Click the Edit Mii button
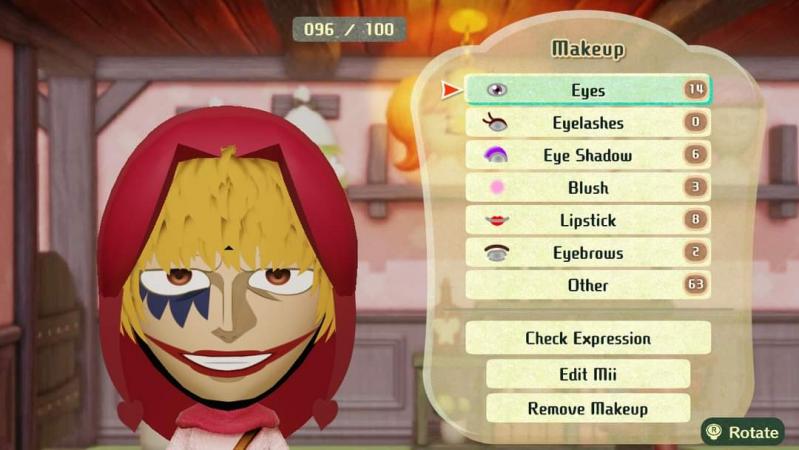 [588, 374]
